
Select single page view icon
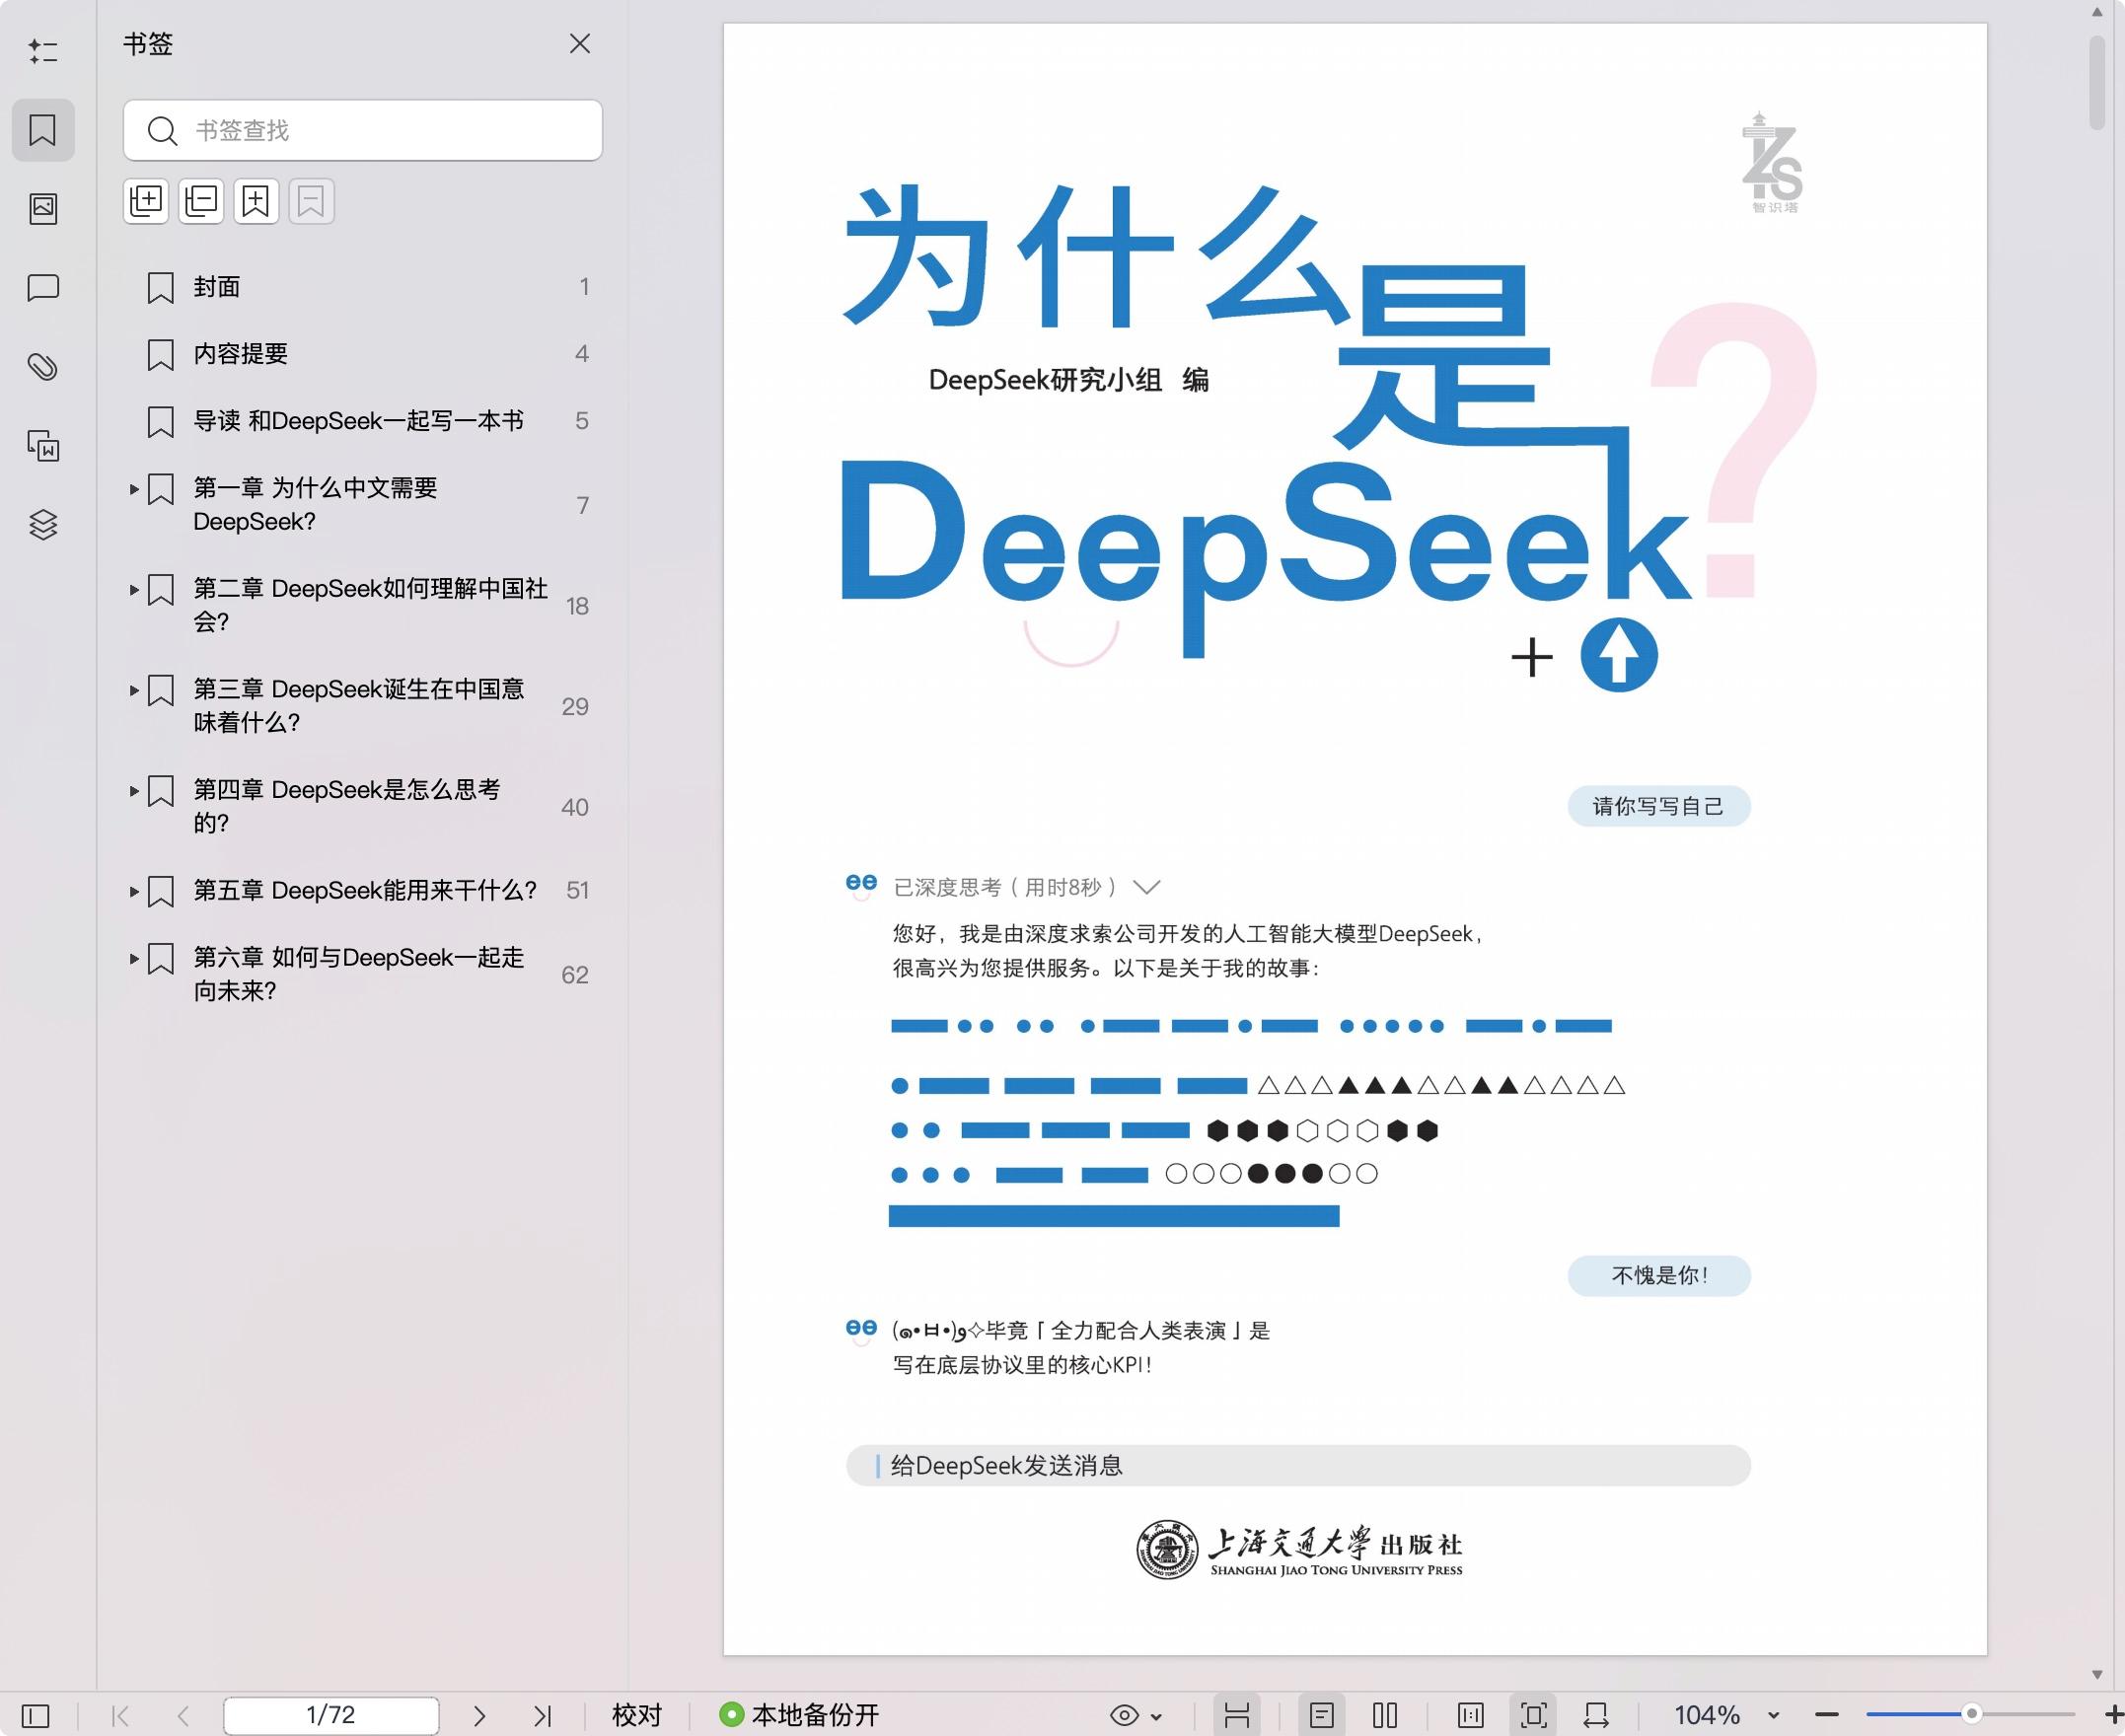click(1322, 1715)
